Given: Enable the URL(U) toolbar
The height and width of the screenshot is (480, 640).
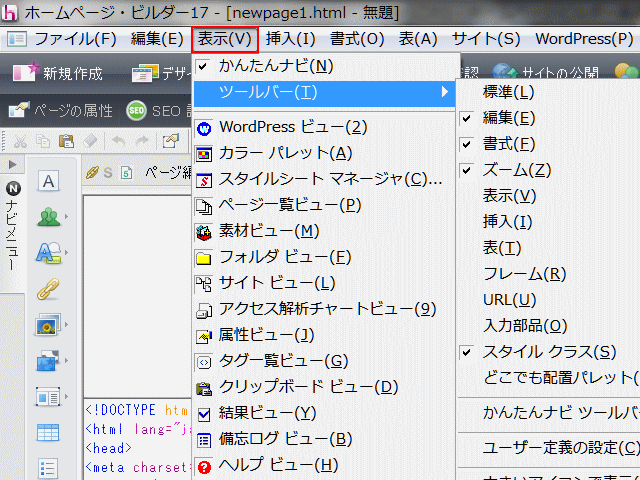Looking at the screenshot, I should (x=549, y=300).
